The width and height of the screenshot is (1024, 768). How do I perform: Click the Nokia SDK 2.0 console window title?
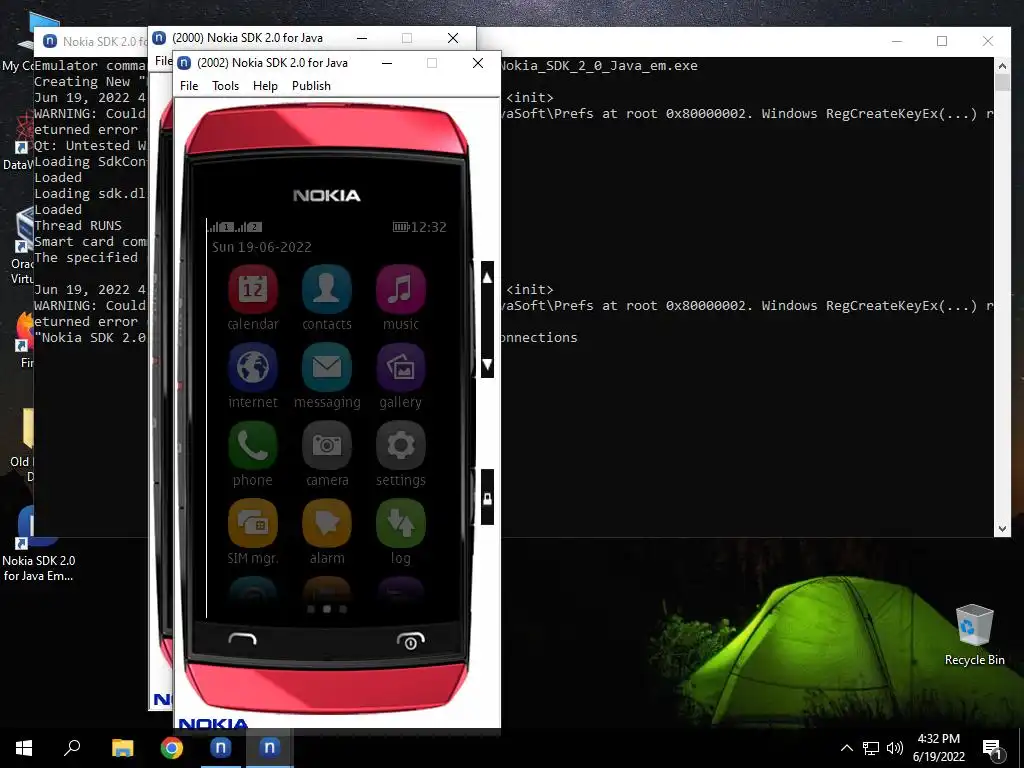point(104,41)
